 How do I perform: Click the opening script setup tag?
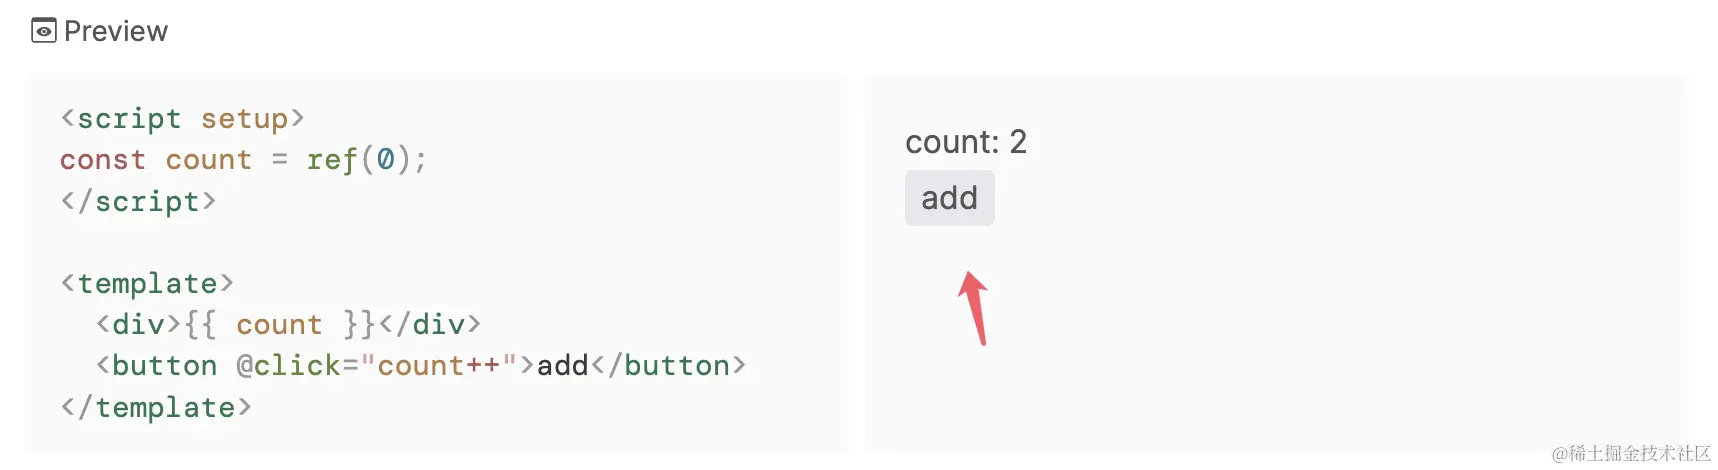(x=182, y=119)
